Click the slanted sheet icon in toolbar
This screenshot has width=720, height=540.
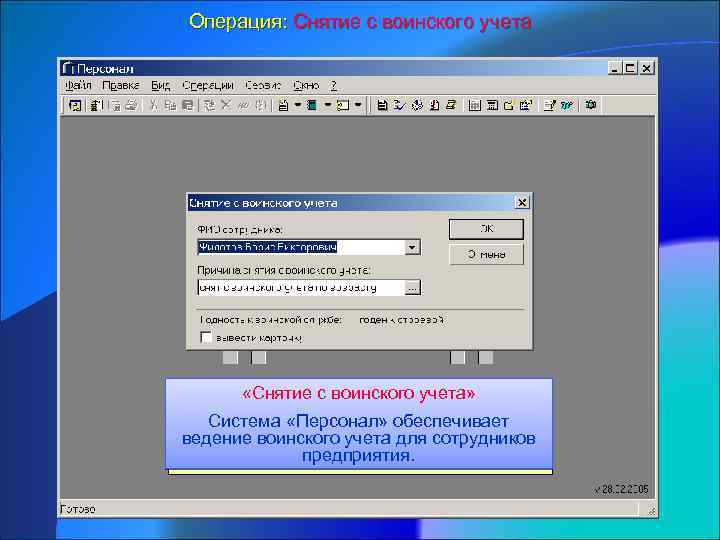[451, 105]
